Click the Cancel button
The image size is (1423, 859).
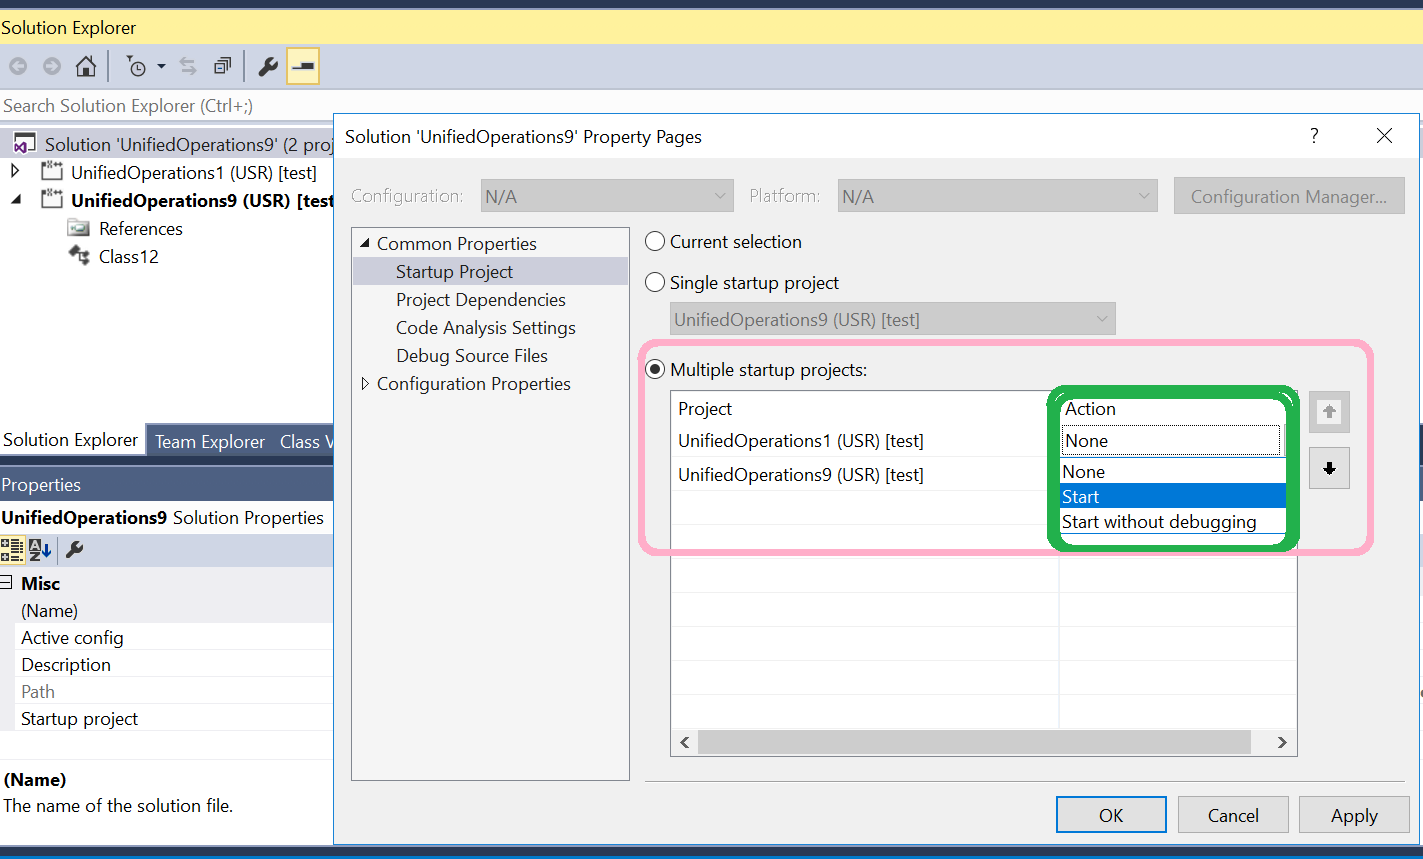tap(1233, 815)
